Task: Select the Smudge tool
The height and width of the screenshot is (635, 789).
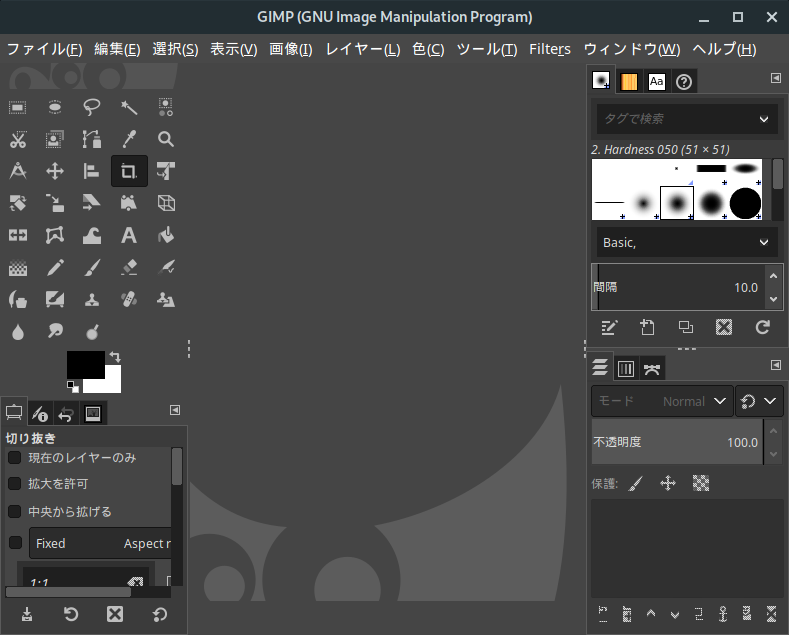Action: pos(55,332)
